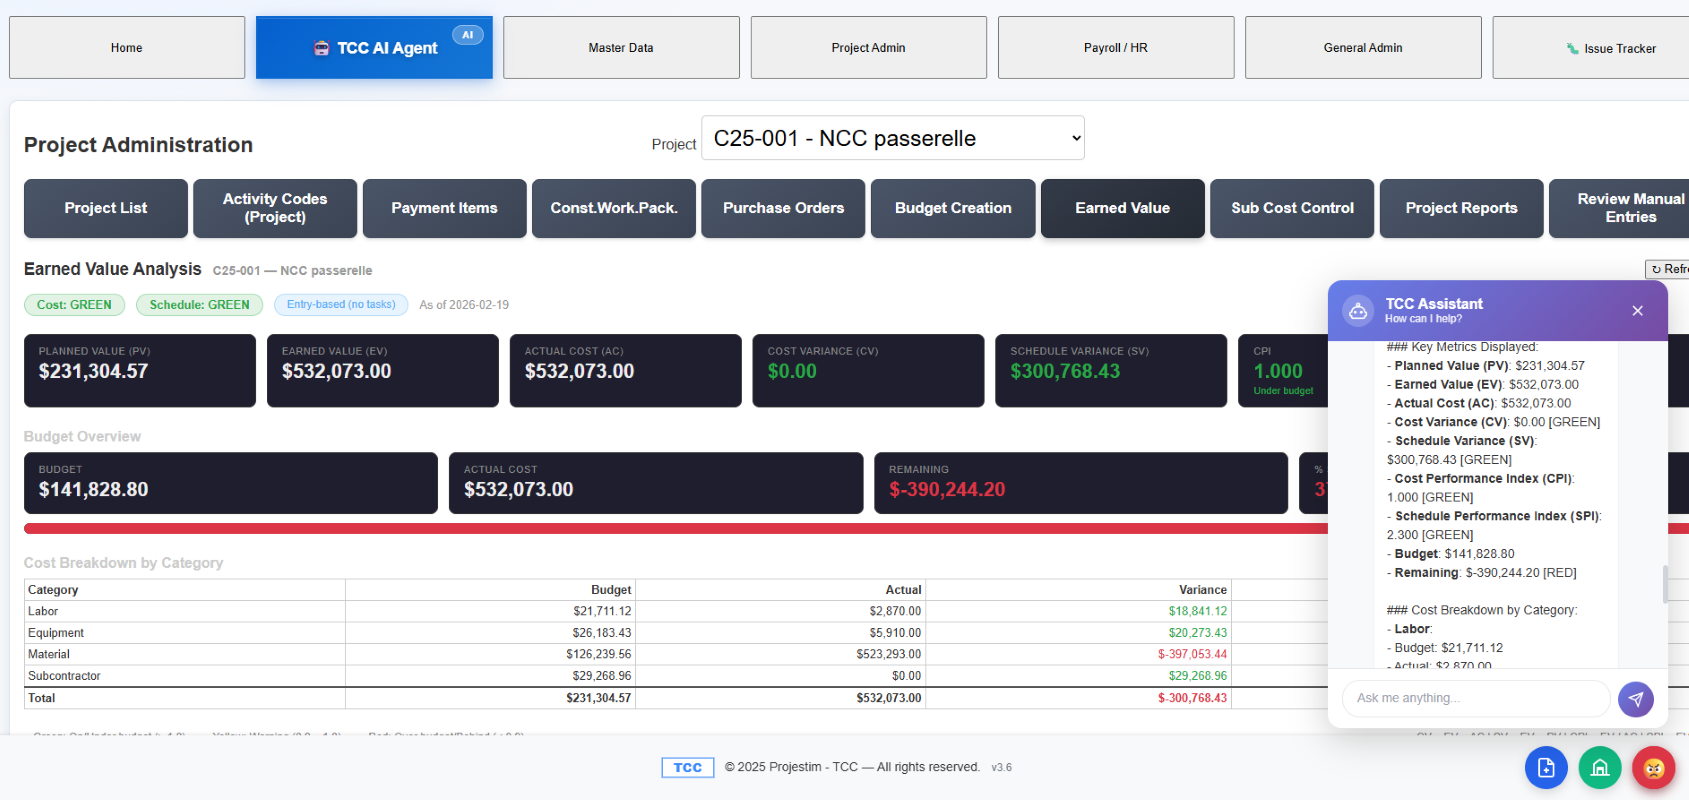Open the Purchase Orders tab
1689x800 pixels.
(x=783, y=208)
